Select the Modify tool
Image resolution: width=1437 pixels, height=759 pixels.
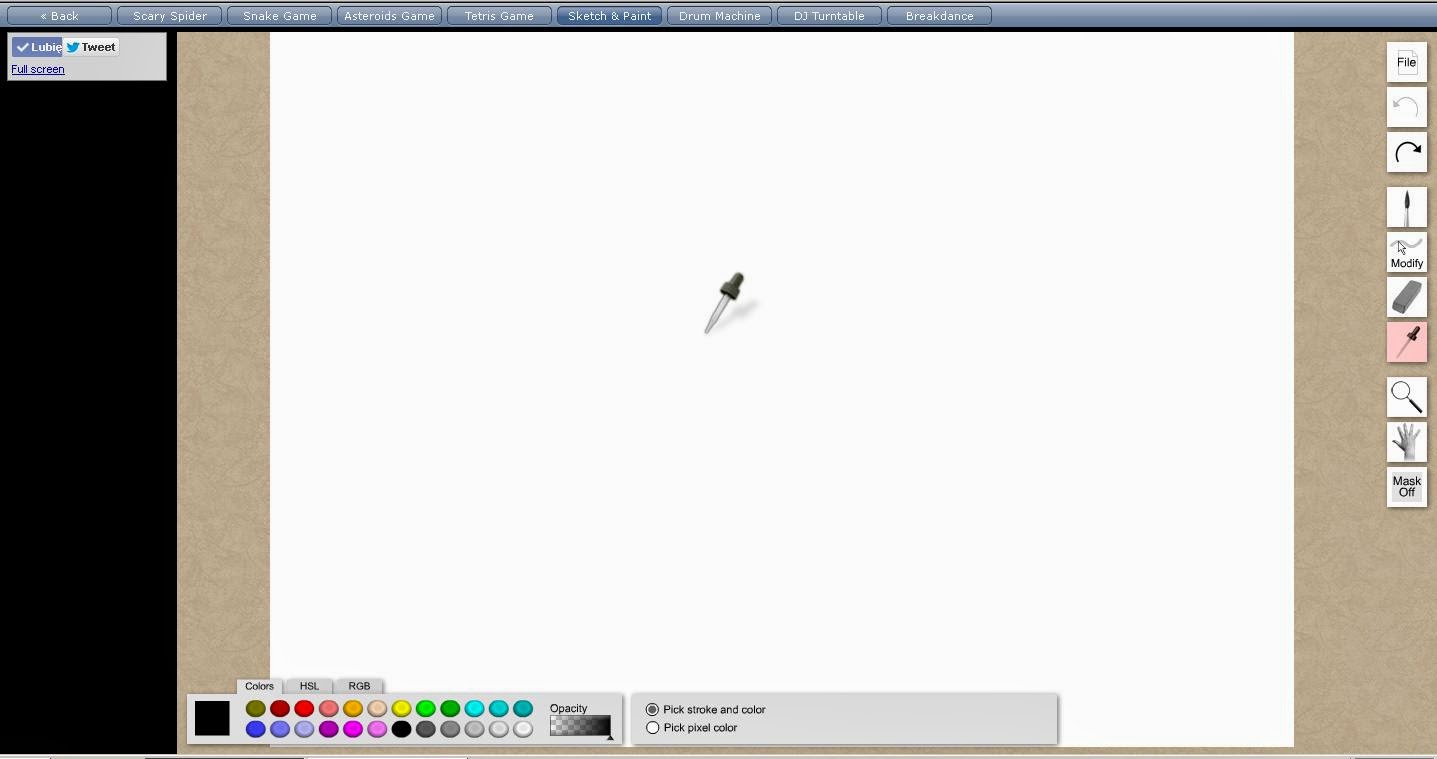(x=1406, y=252)
